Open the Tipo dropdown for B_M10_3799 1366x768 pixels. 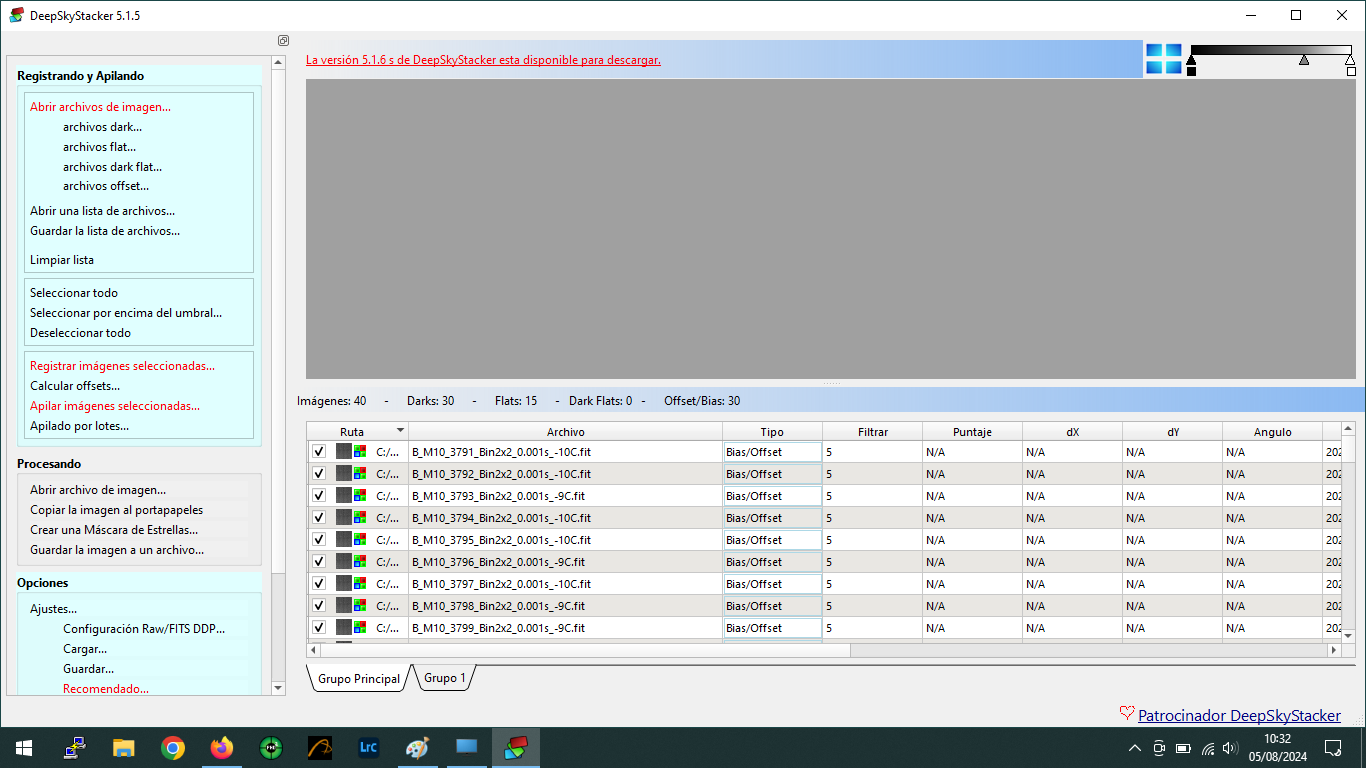(772, 628)
